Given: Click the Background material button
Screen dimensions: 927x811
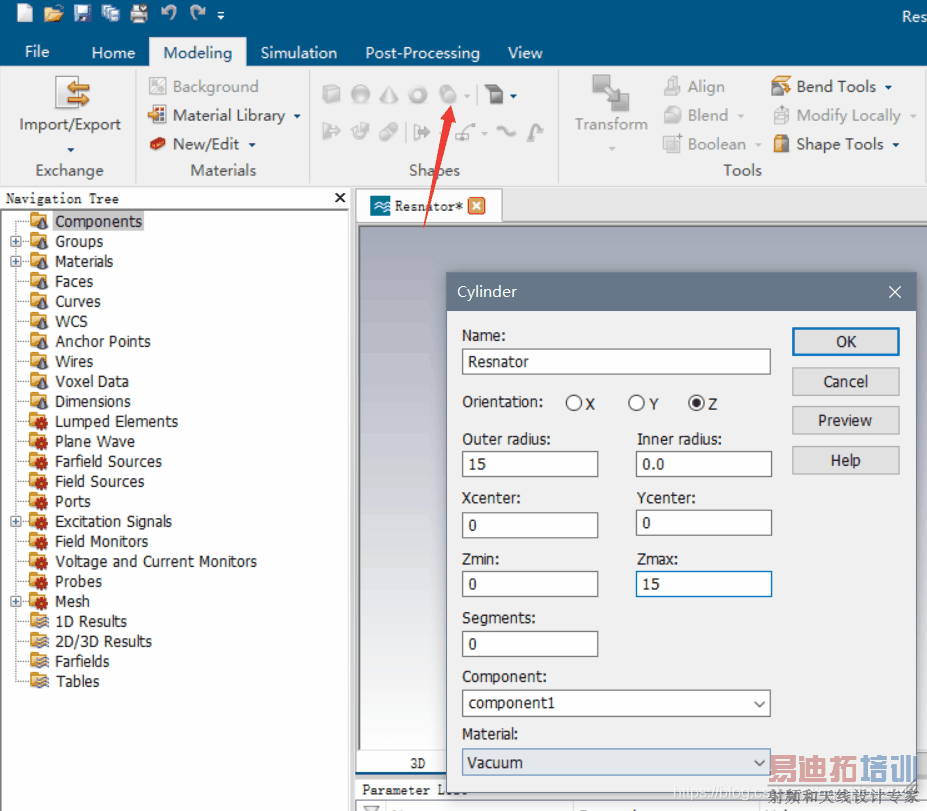Looking at the screenshot, I should tap(203, 86).
